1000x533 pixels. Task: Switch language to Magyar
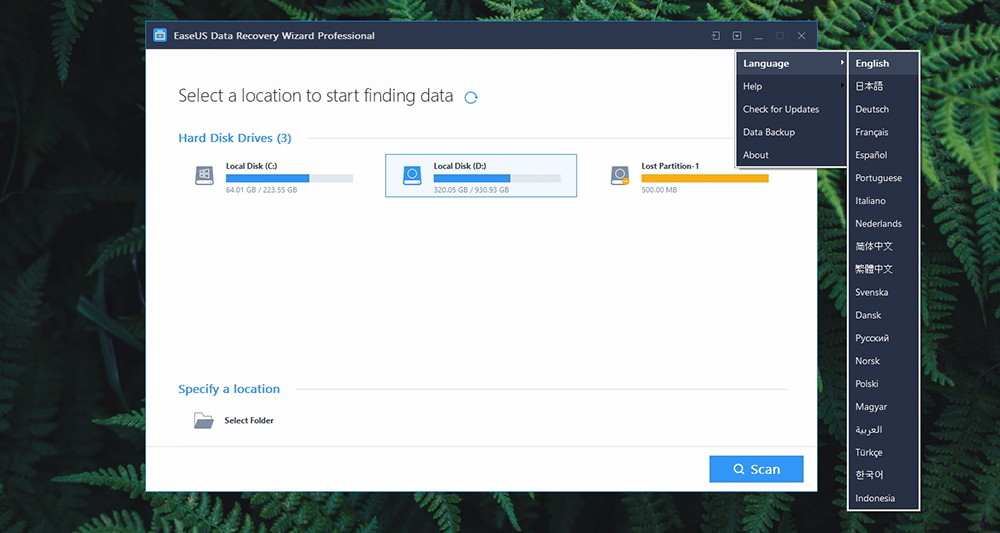(x=883, y=407)
